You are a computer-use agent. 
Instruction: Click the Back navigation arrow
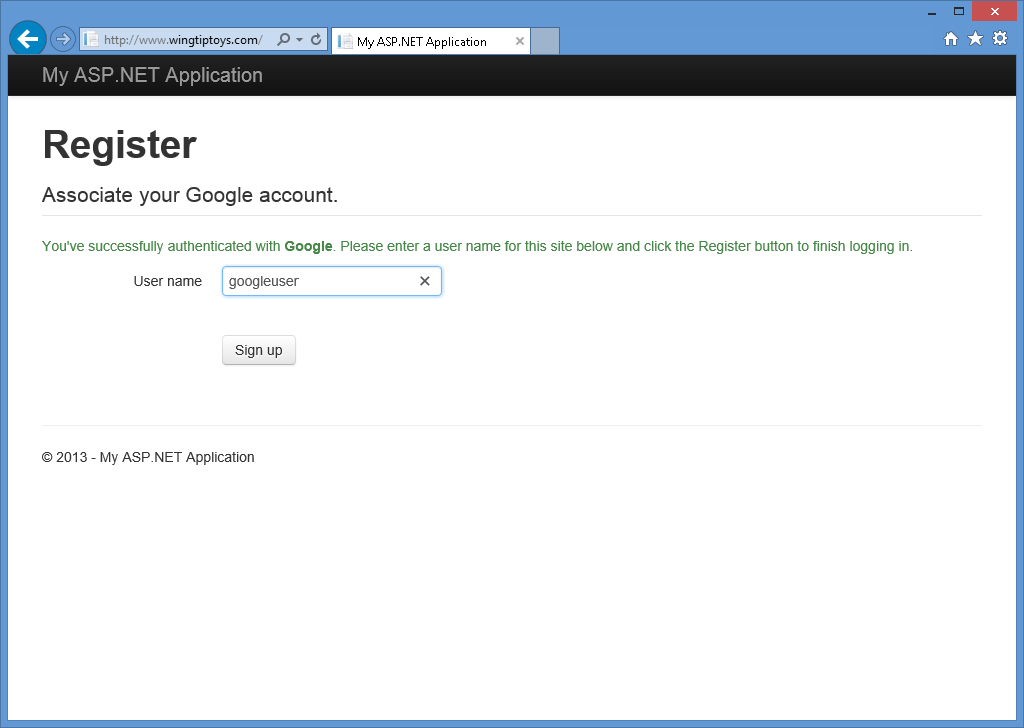tap(27, 38)
